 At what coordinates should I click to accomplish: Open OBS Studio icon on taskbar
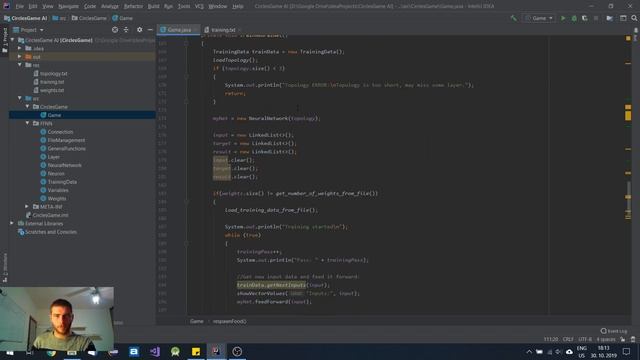237,351
